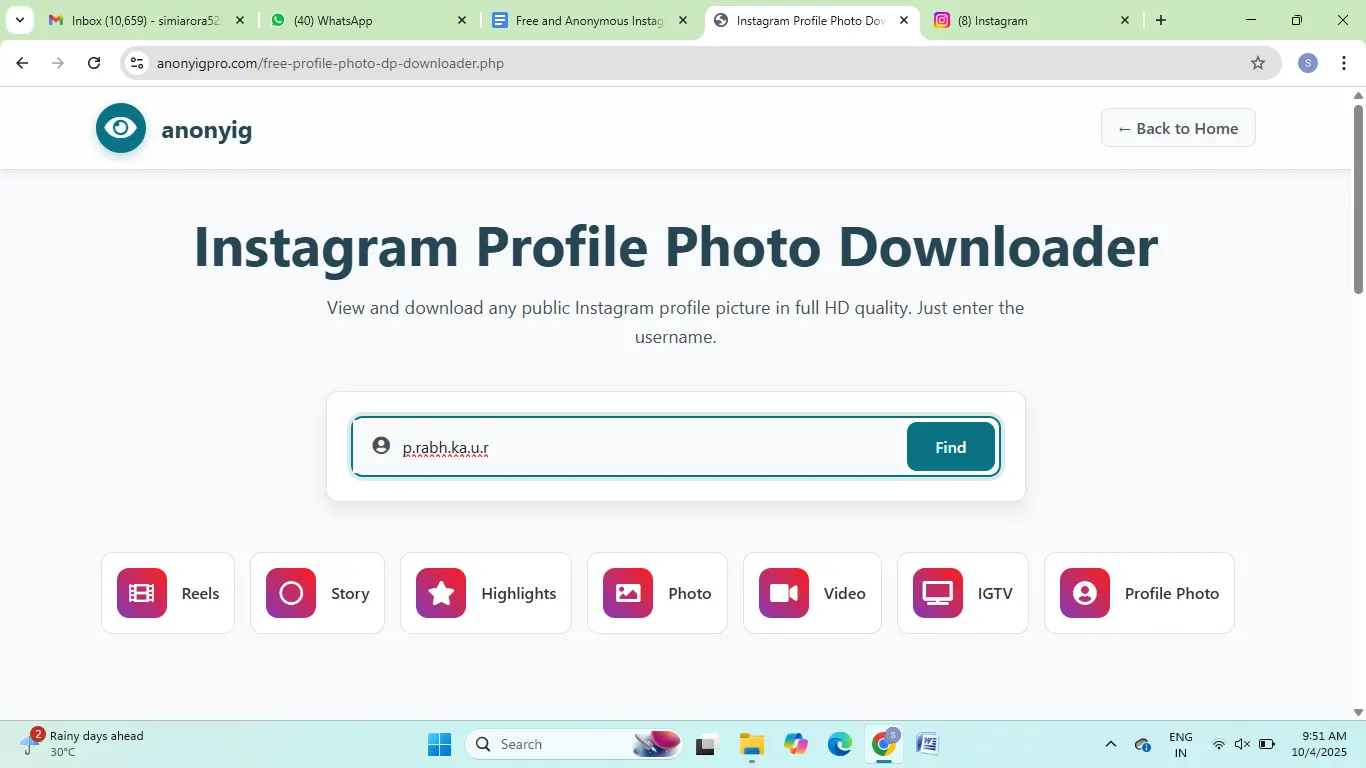Click the ENG IN language indicator
Image resolution: width=1366 pixels, height=768 pixels.
click(1181, 744)
